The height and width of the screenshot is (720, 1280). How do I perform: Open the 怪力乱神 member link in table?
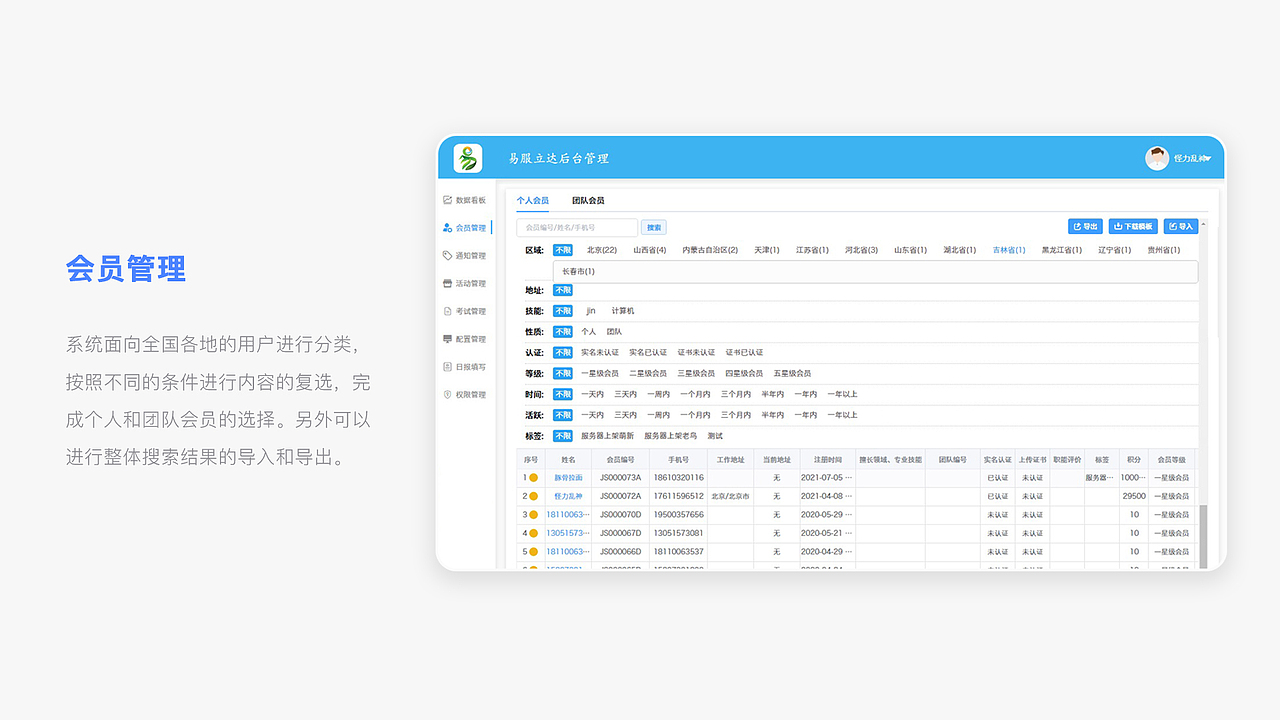(x=569, y=495)
